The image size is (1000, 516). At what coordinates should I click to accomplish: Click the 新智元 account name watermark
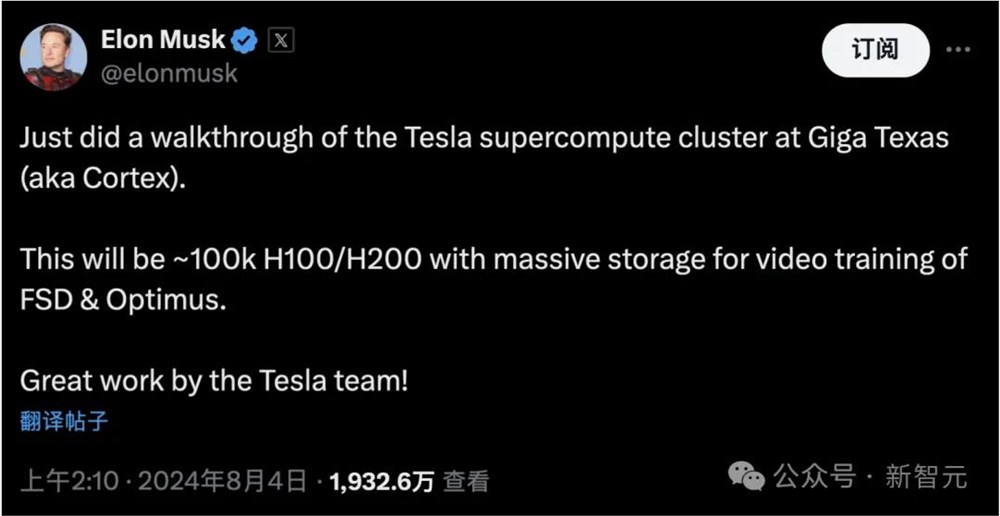[926, 476]
